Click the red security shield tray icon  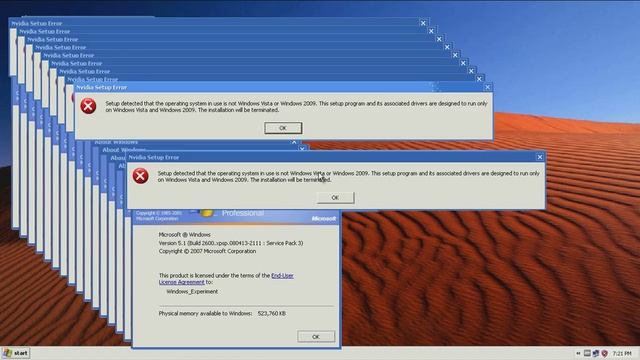[x=604, y=353]
